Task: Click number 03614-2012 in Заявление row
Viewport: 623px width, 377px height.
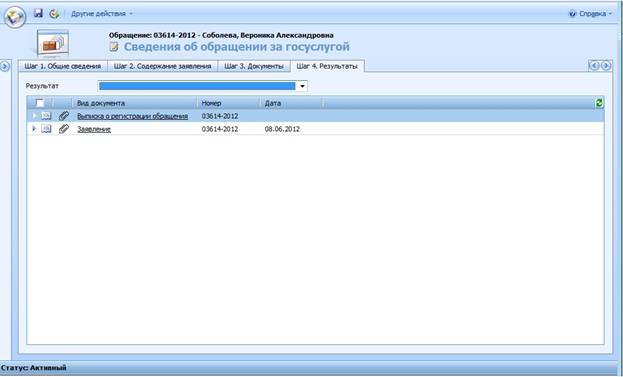Action: tap(220, 129)
